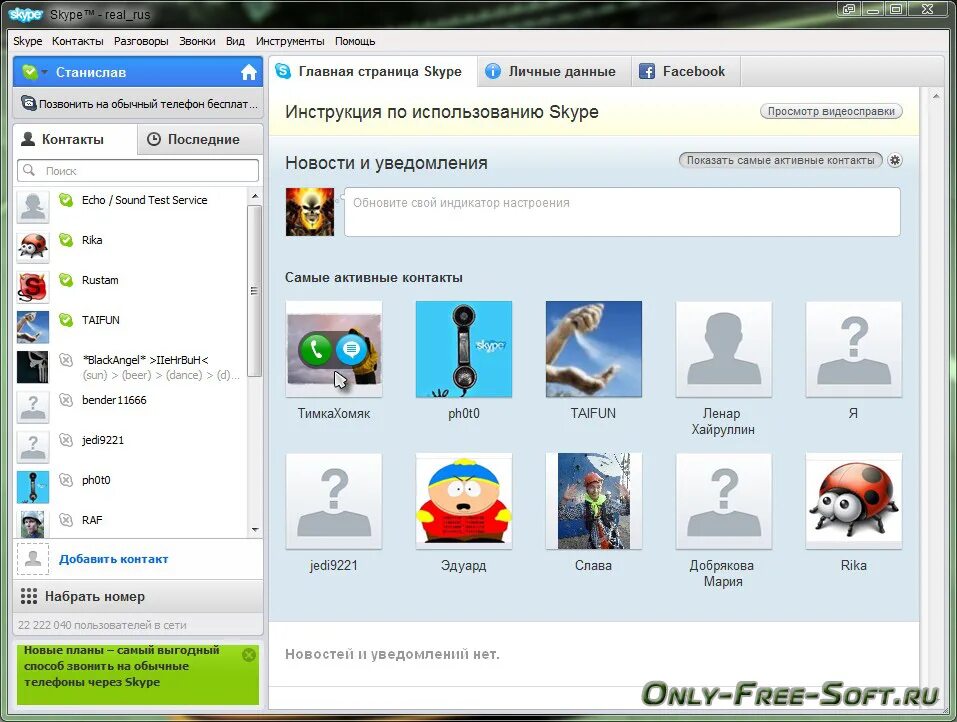Switch to the Последние tab
Image resolution: width=957 pixels, height=722 pixels.
[x=200, y=139]
